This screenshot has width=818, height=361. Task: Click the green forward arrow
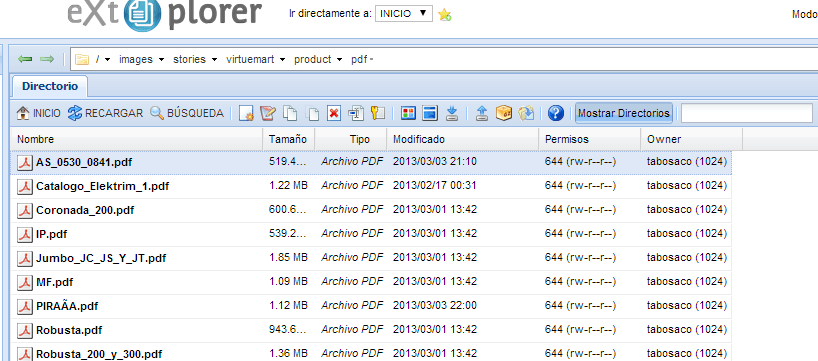pyautogui.click(x=47, y=59)
